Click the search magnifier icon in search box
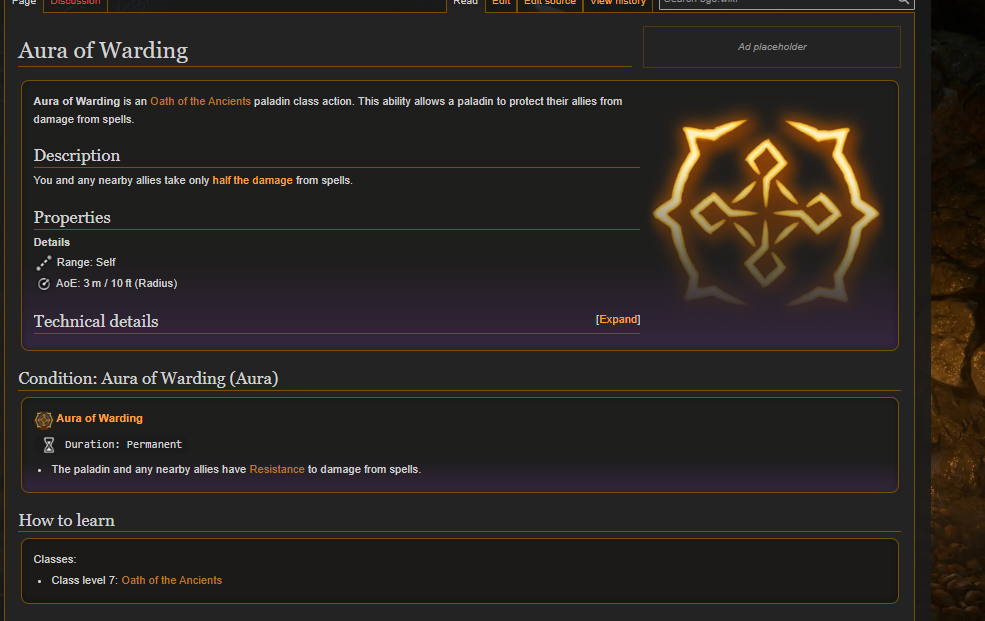 coord(903,2)
